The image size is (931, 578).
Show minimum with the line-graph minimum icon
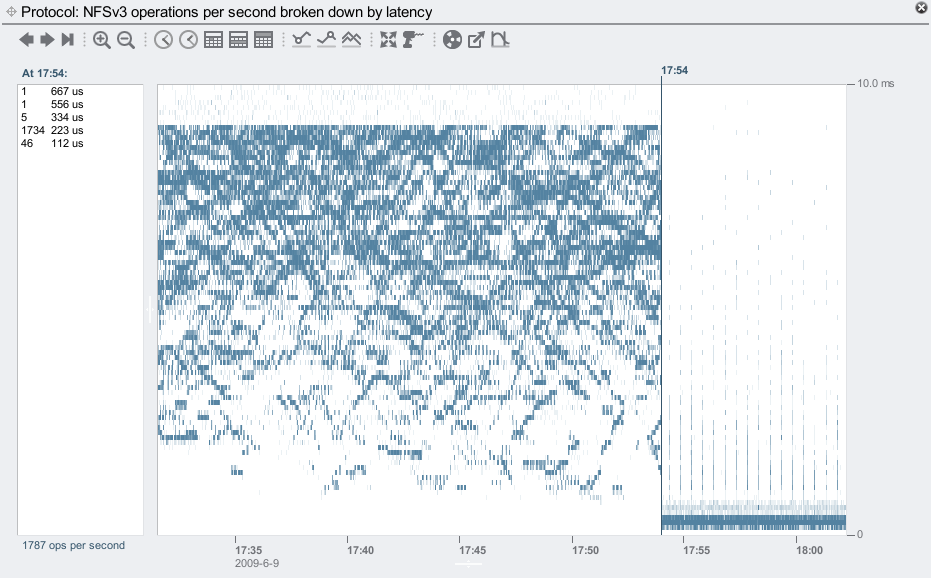(302, 40)
